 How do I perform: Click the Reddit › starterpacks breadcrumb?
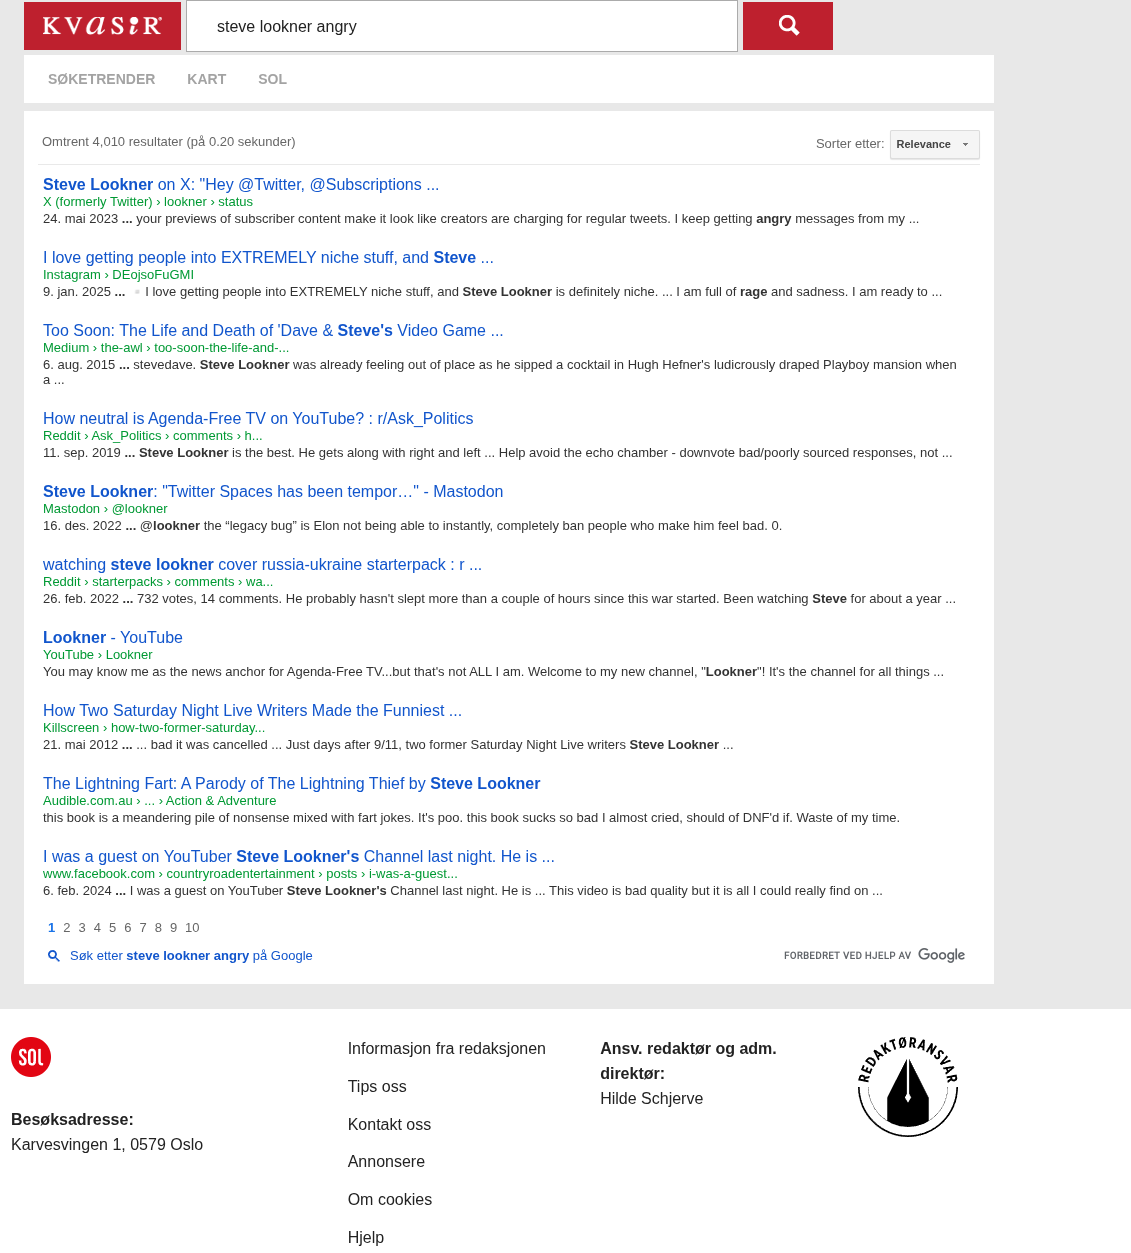click(158, 582)
